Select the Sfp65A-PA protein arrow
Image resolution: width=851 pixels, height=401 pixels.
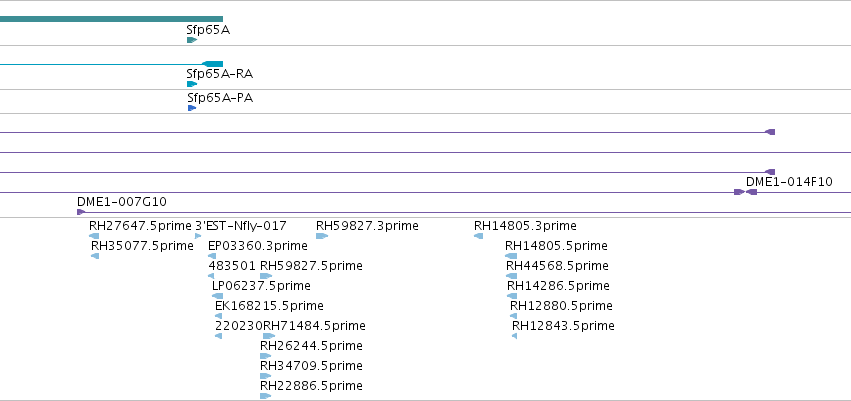coord(192,108)
